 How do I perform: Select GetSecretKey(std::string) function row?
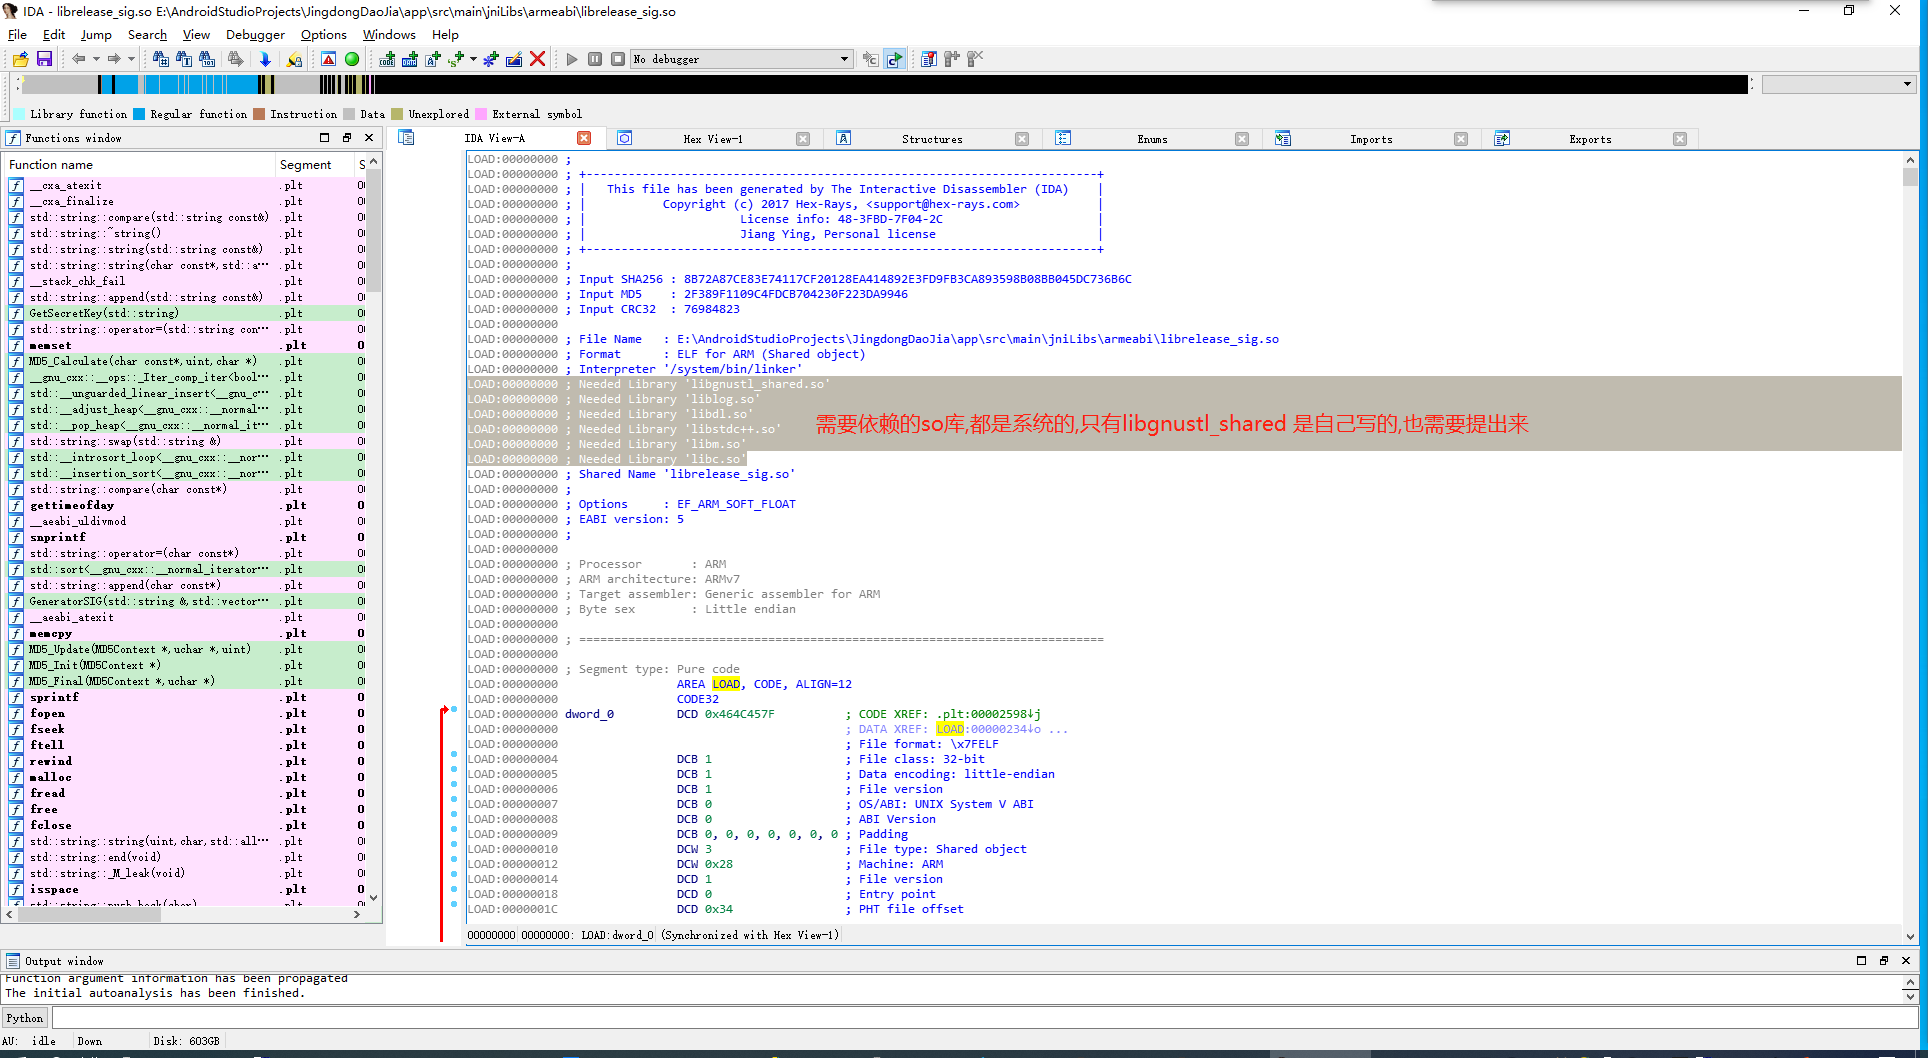tap(186, 313)
